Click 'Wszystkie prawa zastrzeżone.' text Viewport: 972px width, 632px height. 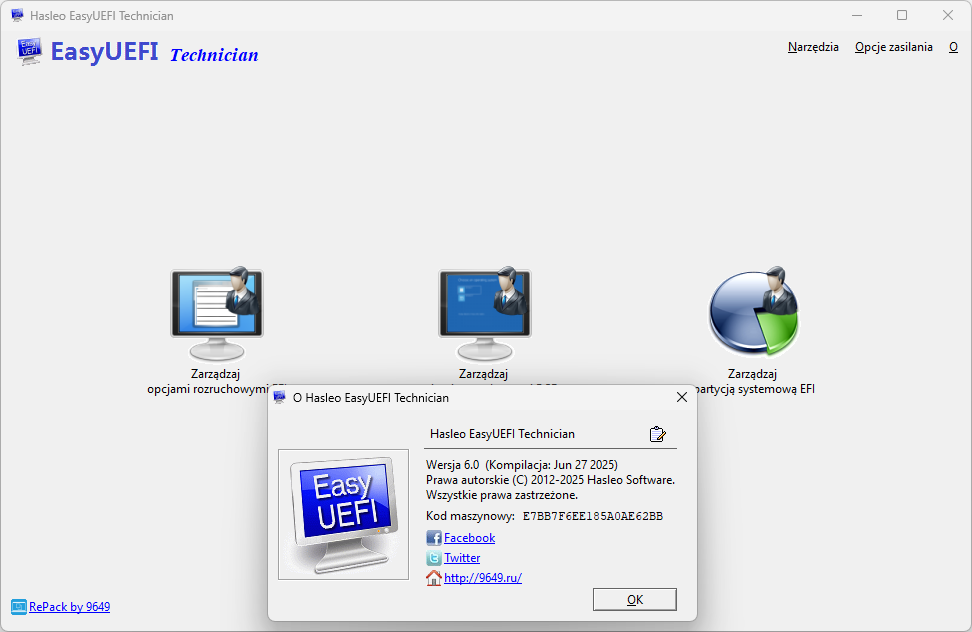(x=502, y=495)
